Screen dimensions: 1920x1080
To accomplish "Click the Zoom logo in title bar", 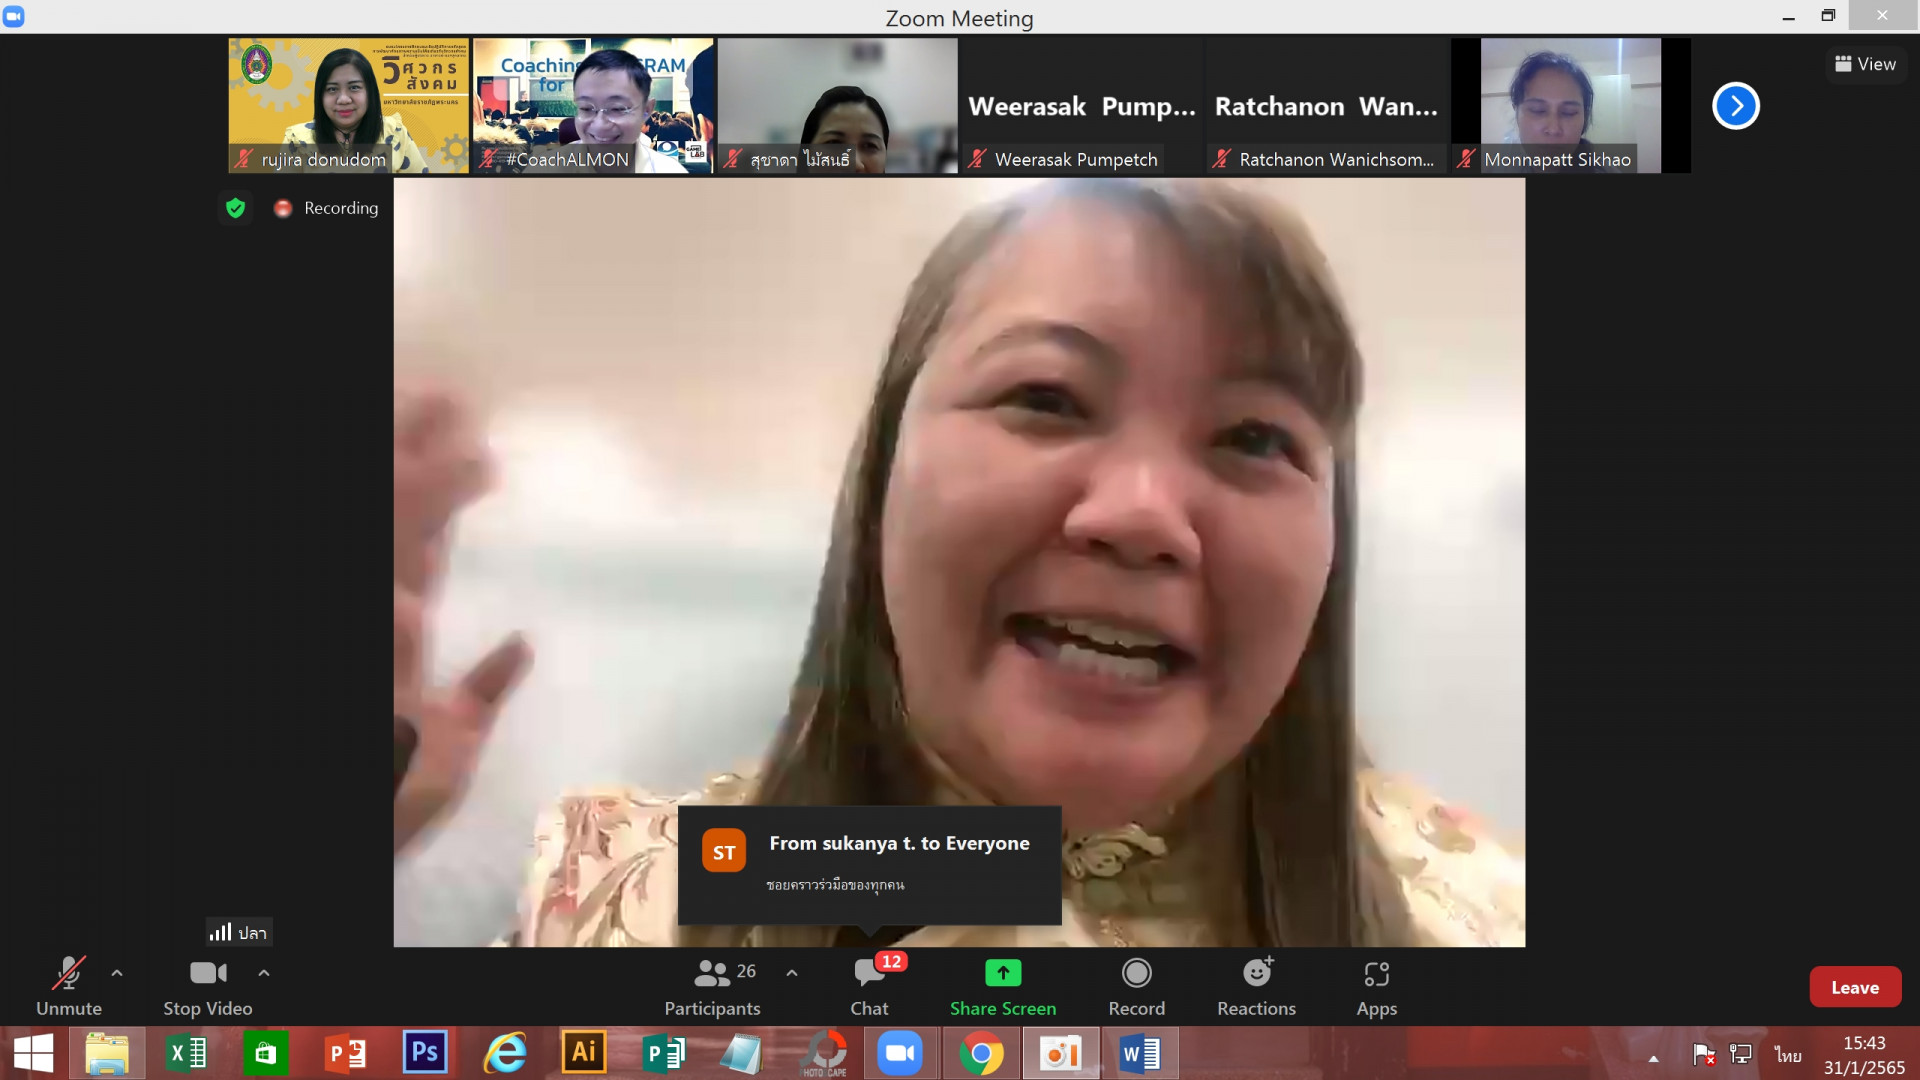I will [14, 16].
